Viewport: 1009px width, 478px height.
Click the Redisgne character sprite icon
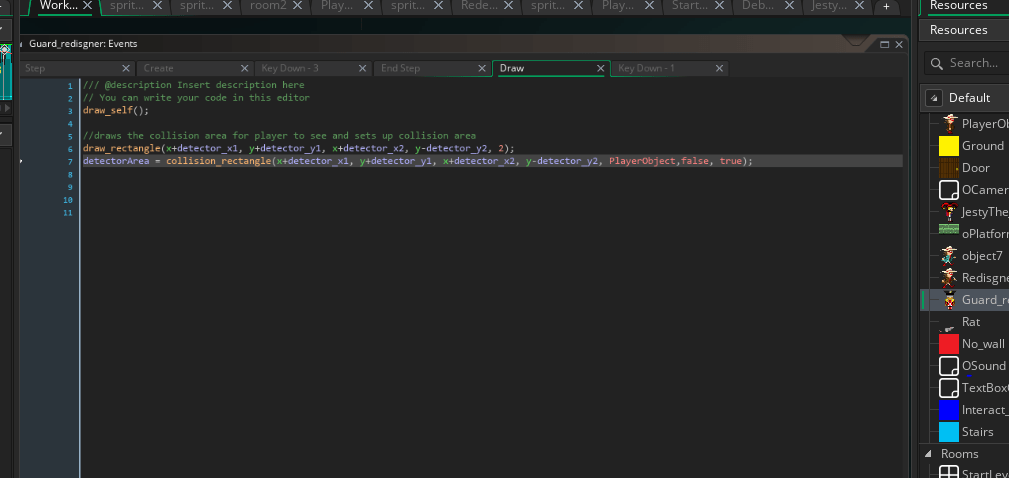pos(949,278)
